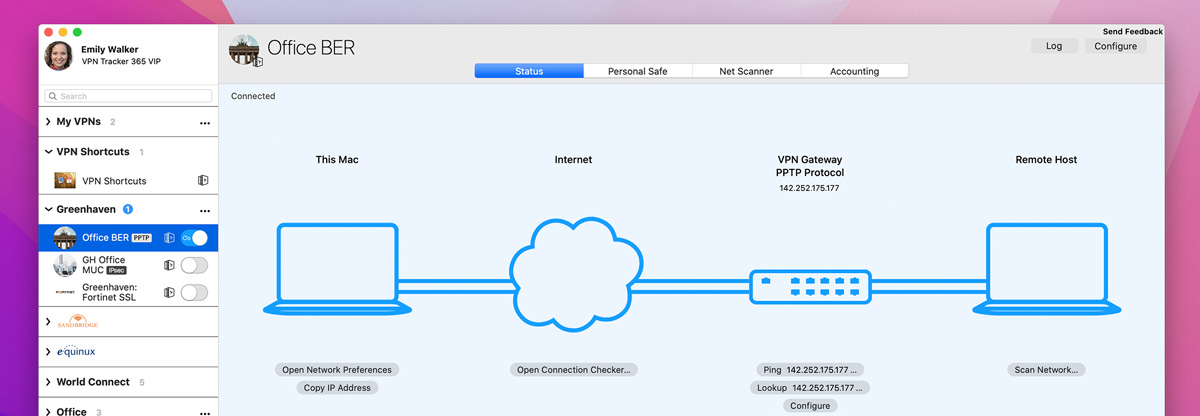Expand the My VPNs group
1200x416 pixels.
tap(48, 122)
